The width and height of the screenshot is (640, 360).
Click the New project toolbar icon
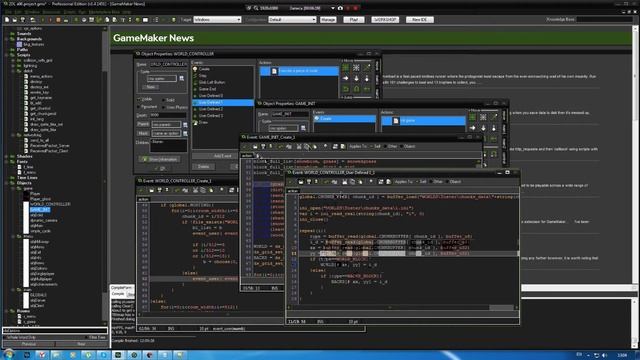pyautogui.click(x=7, y=20)
